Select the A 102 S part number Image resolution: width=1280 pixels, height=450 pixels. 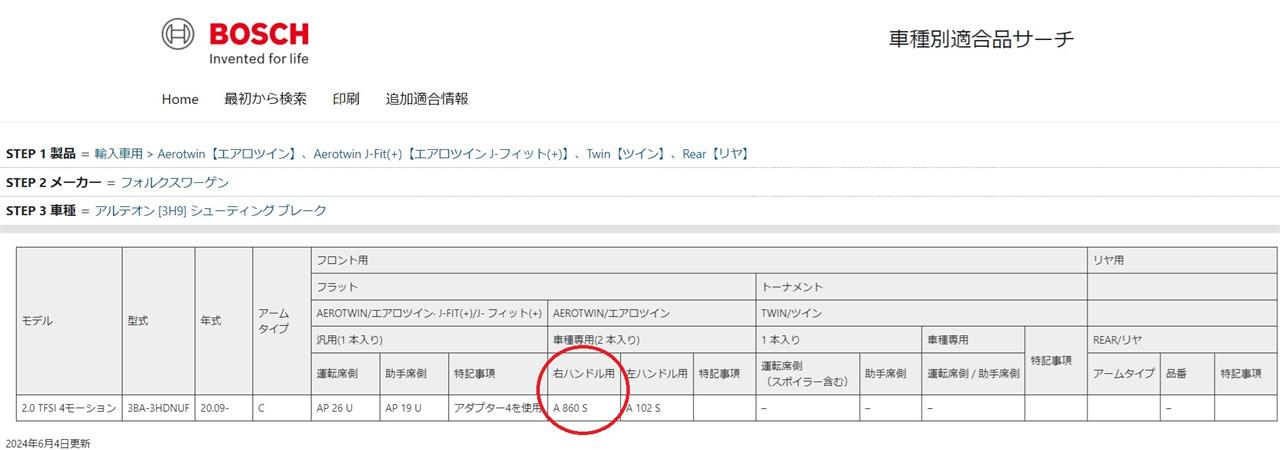[644, 408]
